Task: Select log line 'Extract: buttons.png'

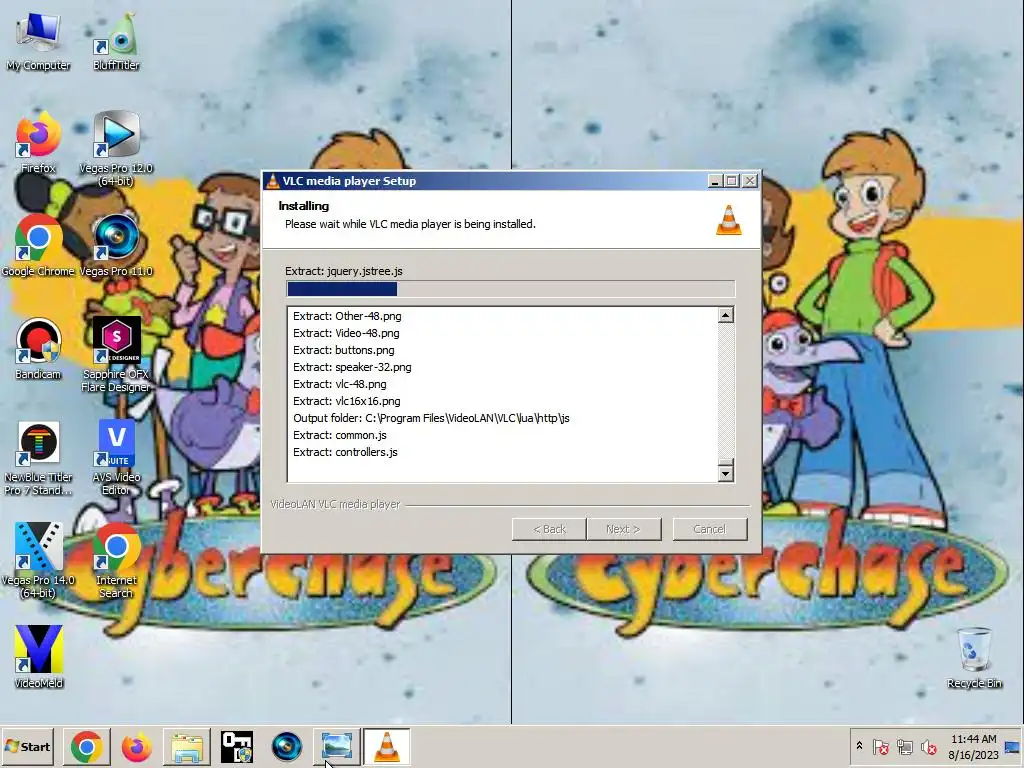Action: point(344,350)
